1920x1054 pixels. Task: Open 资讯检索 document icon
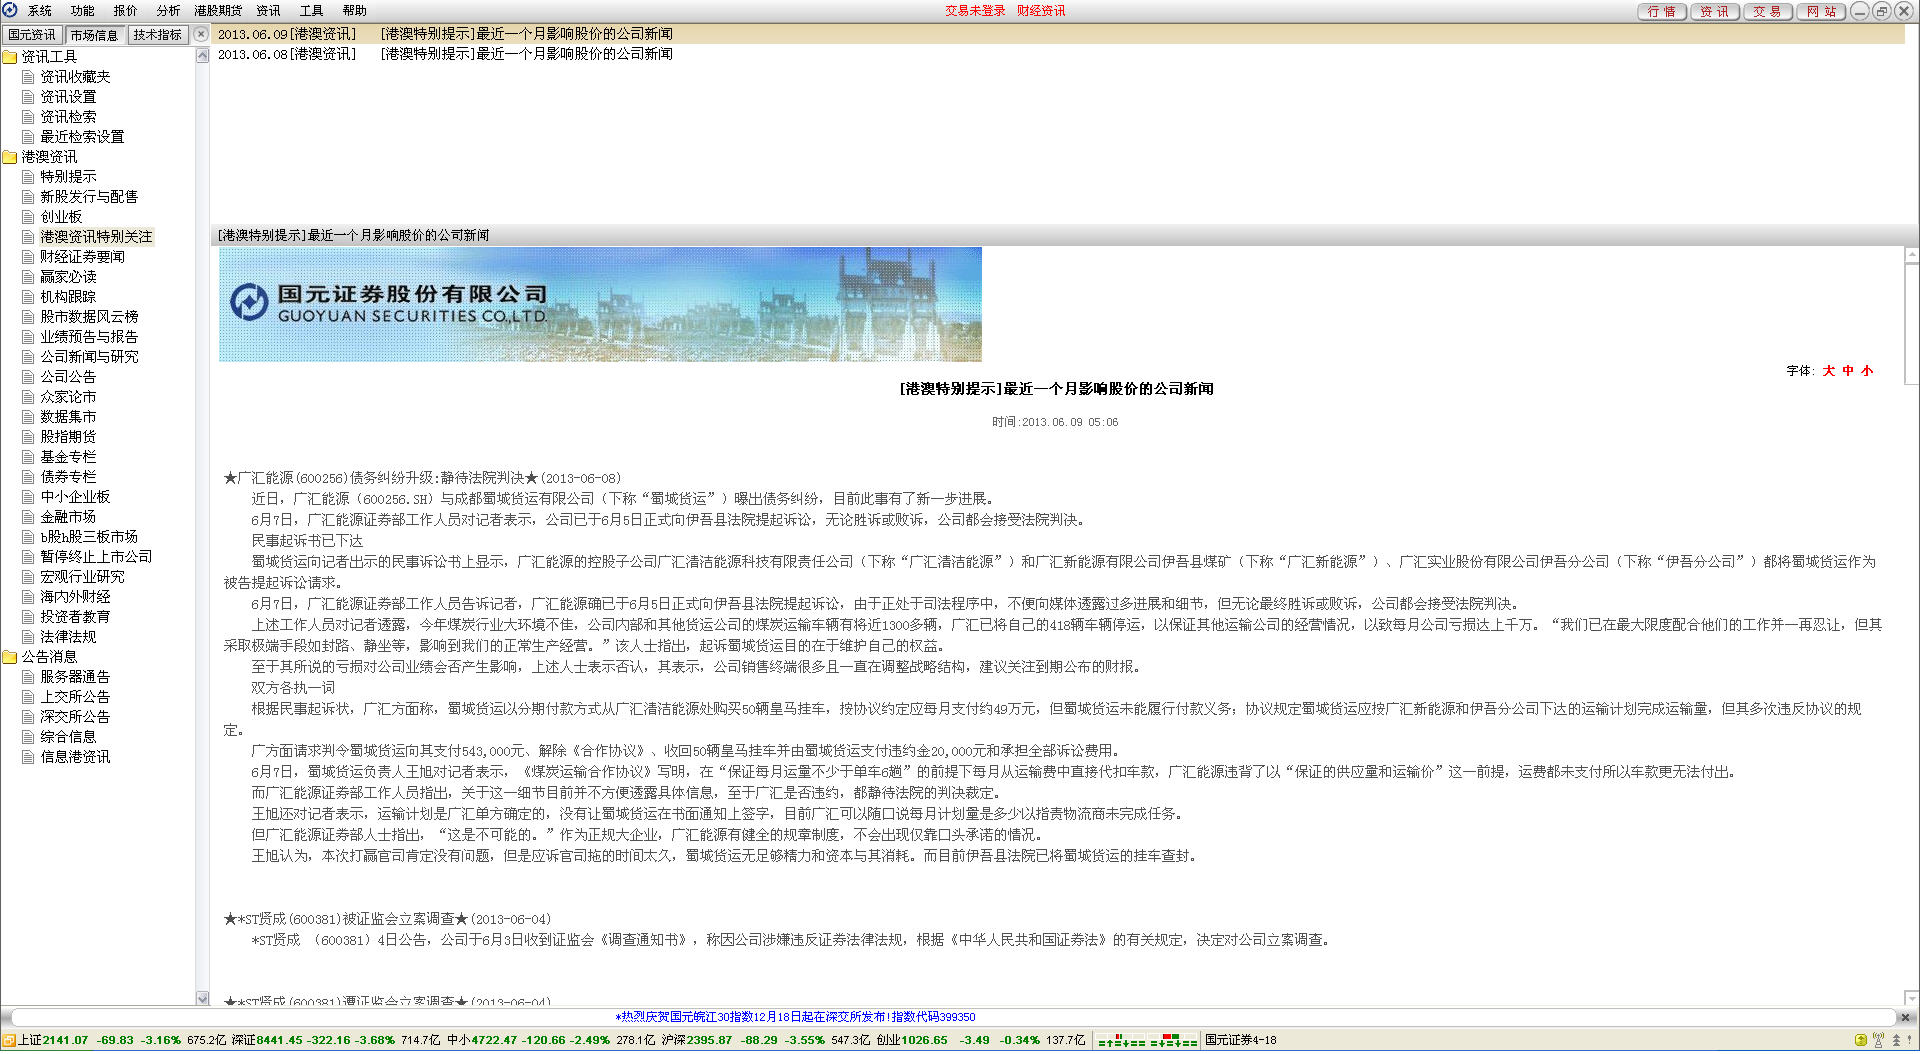pos(28,117)
